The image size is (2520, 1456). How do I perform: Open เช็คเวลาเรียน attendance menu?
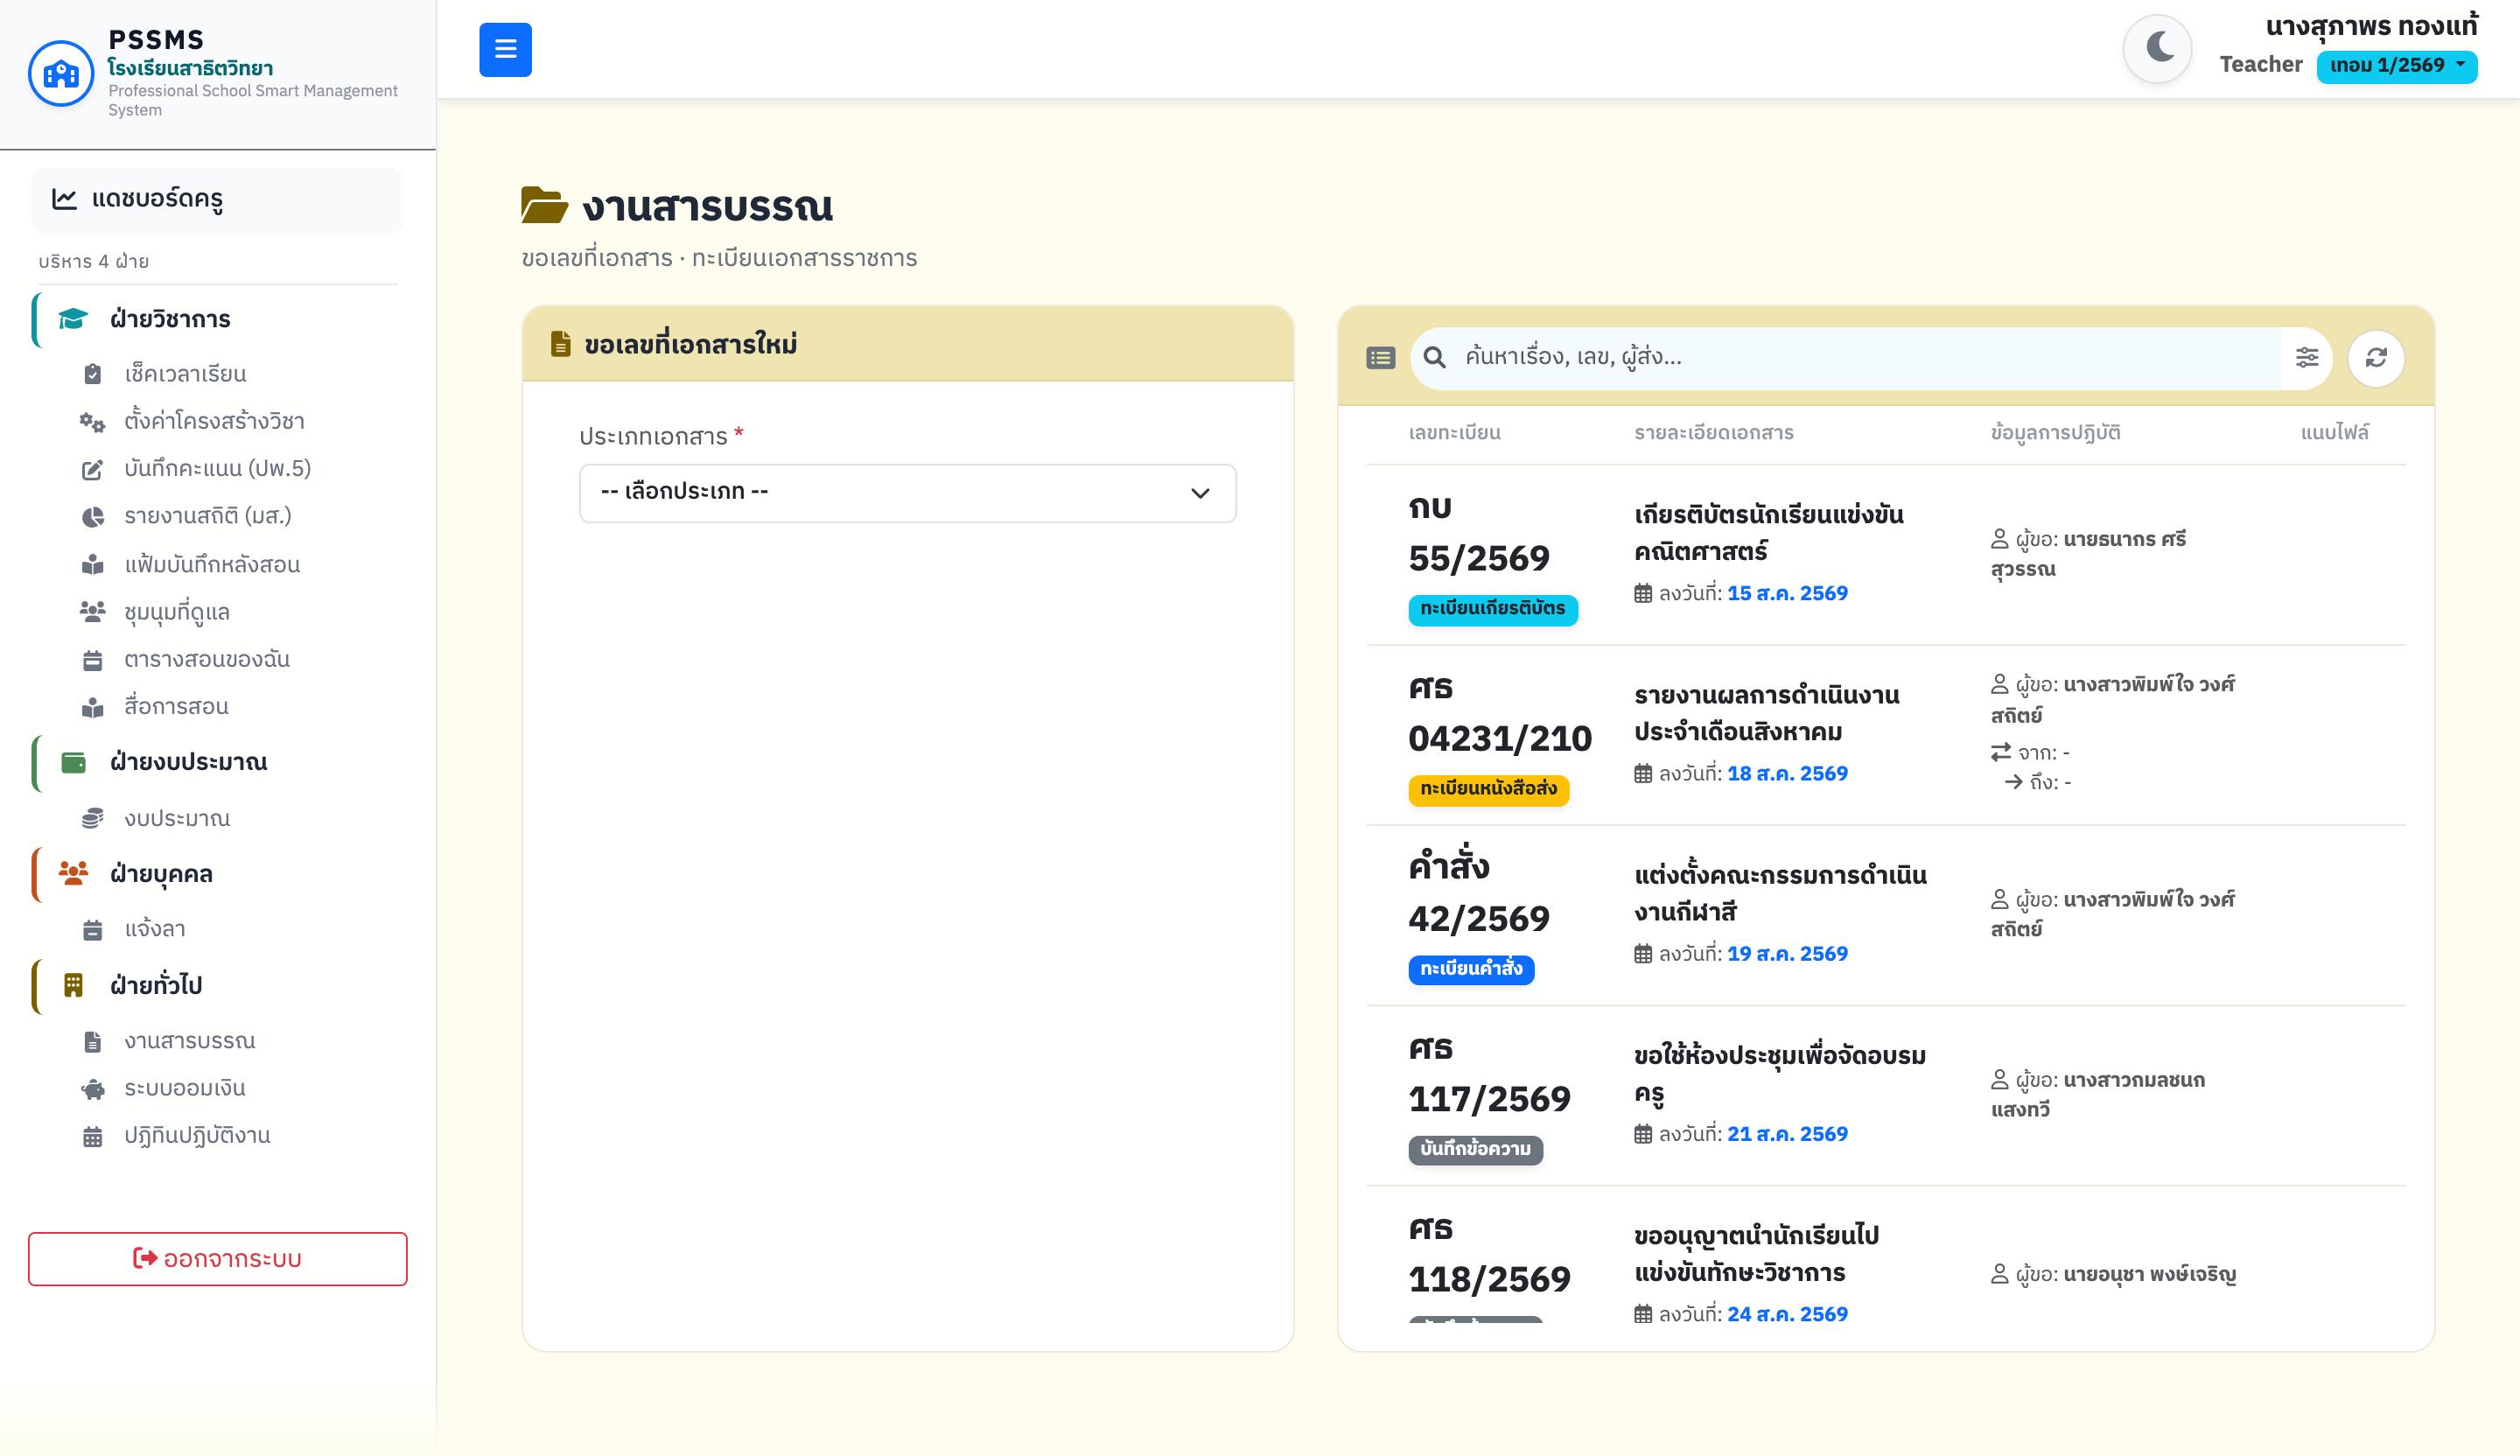[x=185, y=374]
